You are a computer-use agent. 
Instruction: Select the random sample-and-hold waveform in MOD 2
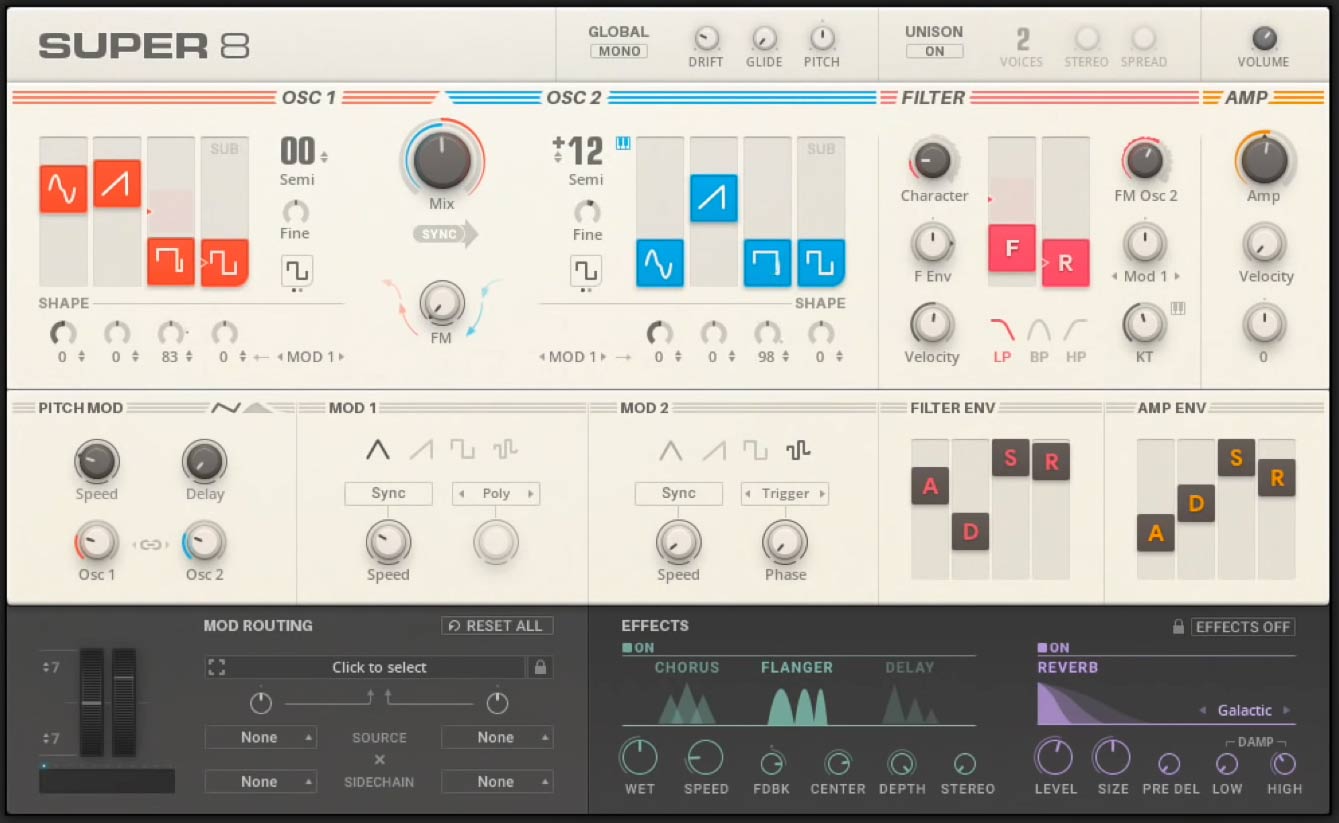tap(797, 451)
